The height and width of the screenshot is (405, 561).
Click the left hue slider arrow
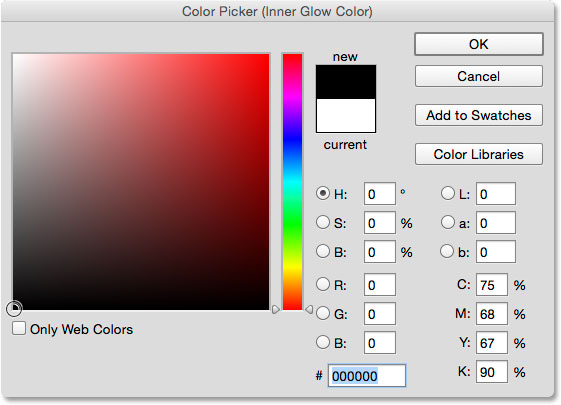coord(275,309)
